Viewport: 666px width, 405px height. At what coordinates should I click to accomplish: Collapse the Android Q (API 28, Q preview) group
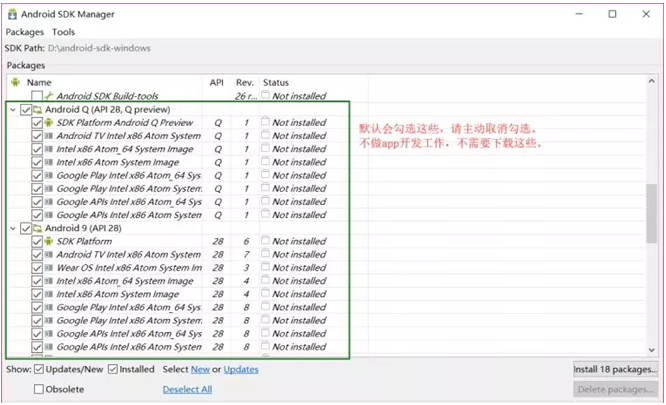13,110
